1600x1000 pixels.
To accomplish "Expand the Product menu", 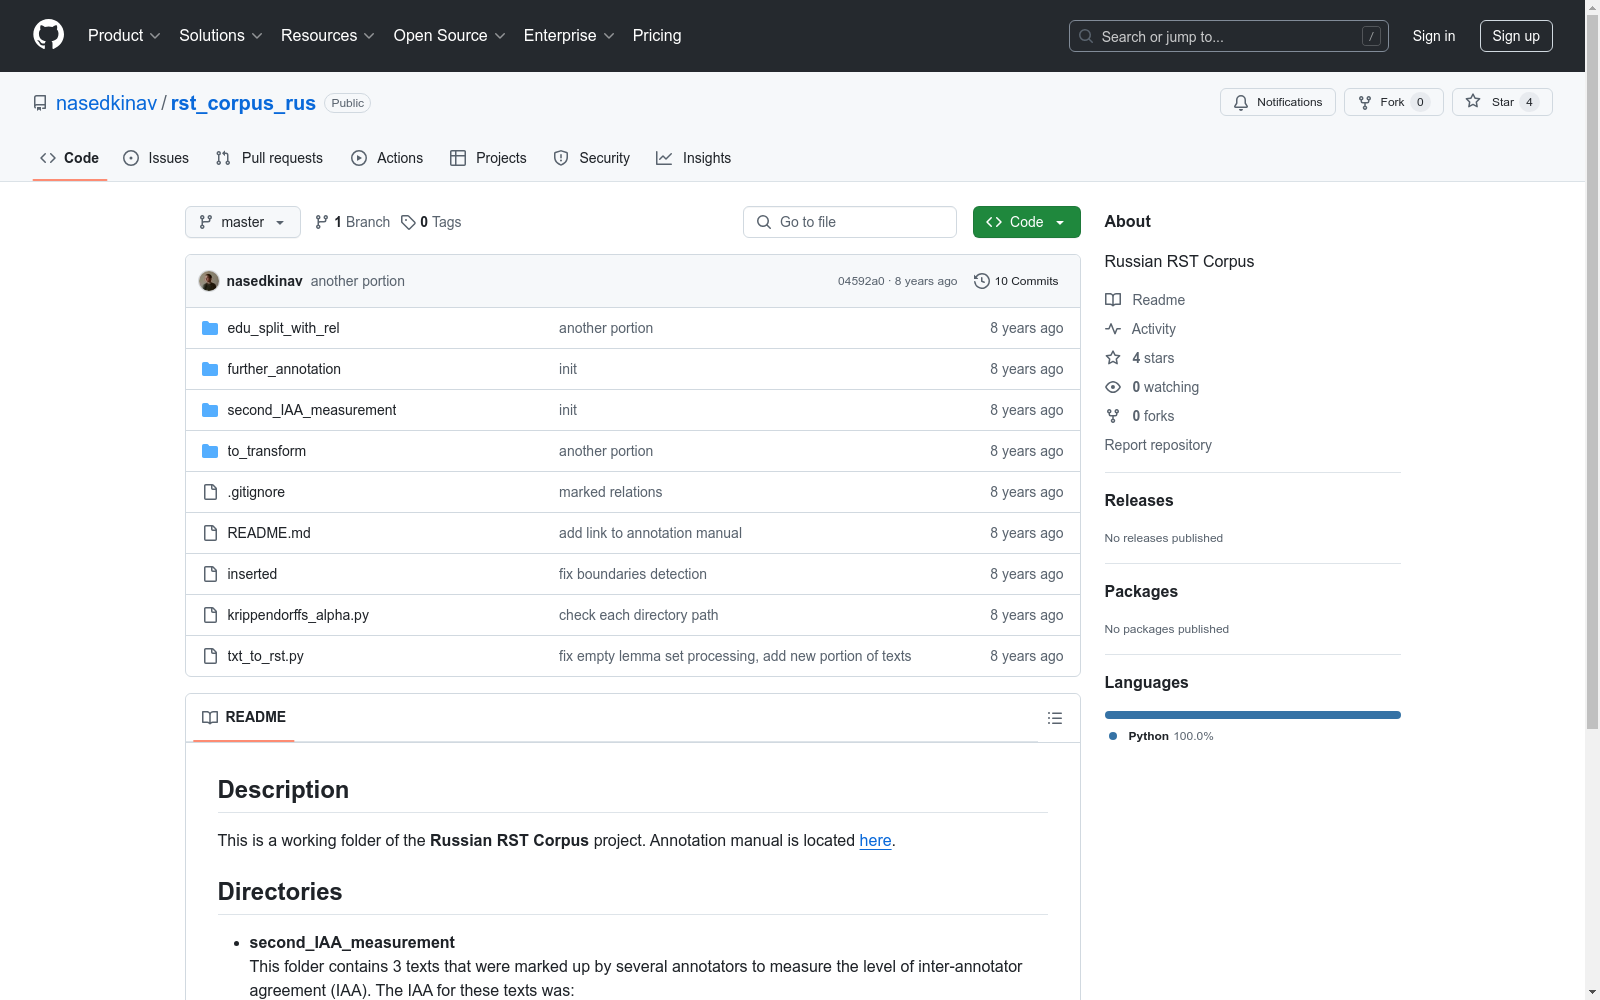I will 124,35.
